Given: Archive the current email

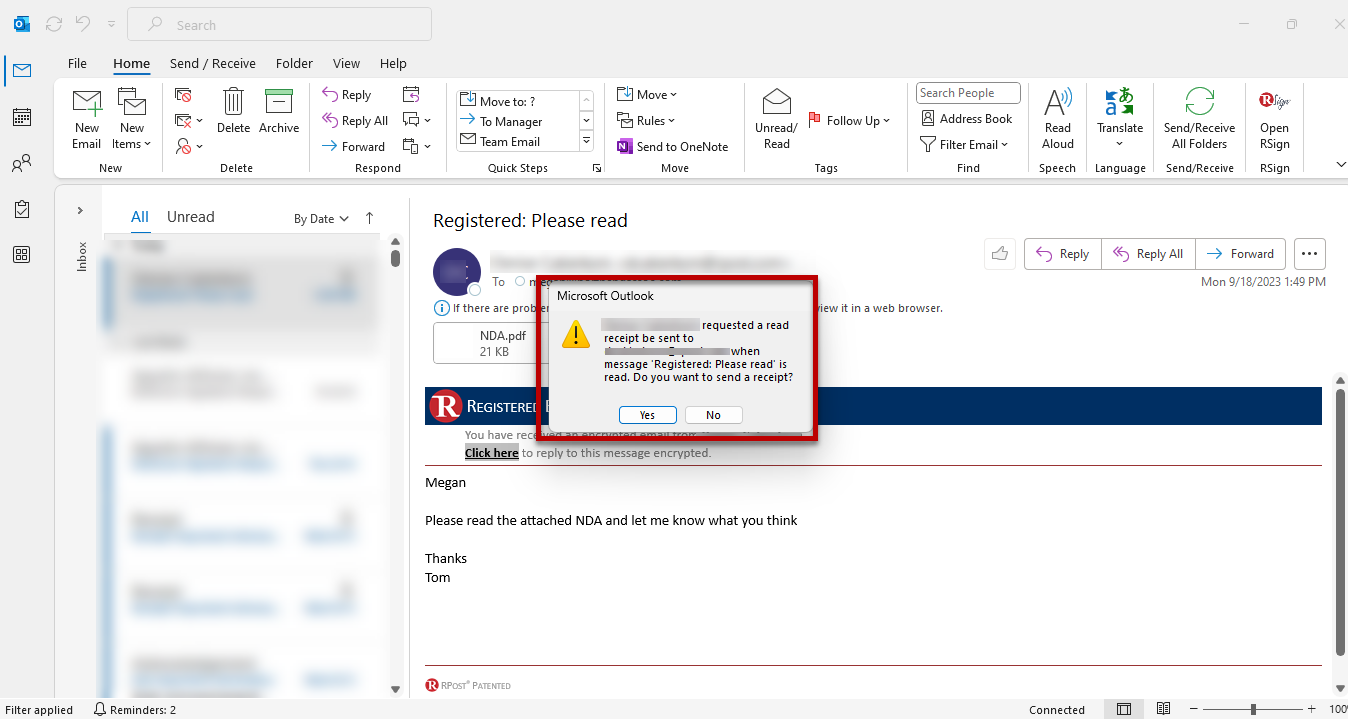Looking at the screenshot, I should pyautogui.click(x=279, y=111).
